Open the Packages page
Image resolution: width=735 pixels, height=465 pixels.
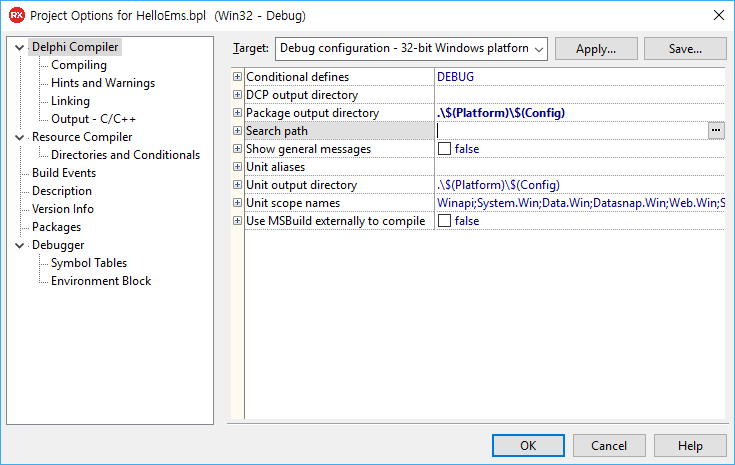pos(56,227)
